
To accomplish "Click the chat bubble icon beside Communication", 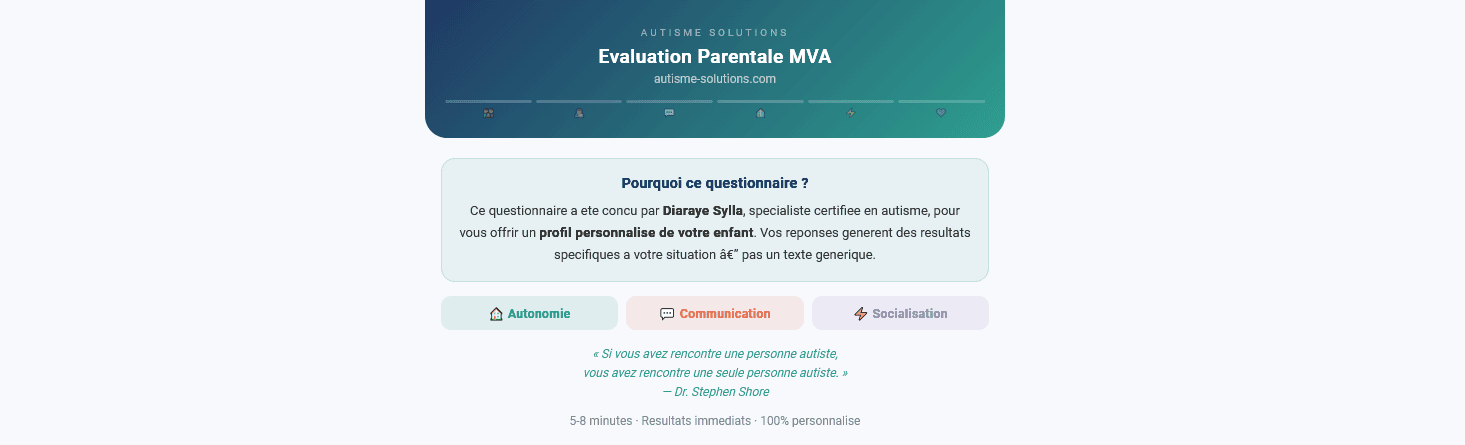I will (667, 314).
